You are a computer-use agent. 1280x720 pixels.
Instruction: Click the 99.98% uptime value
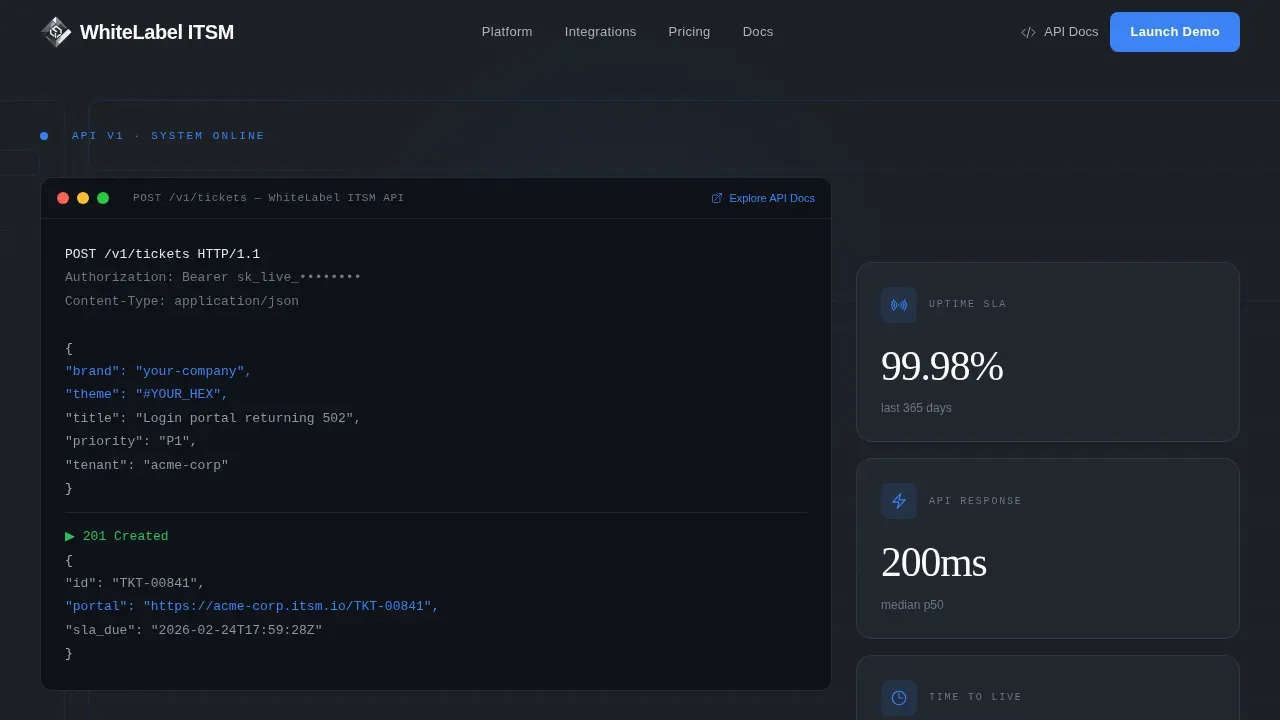(x=942, y=366)
